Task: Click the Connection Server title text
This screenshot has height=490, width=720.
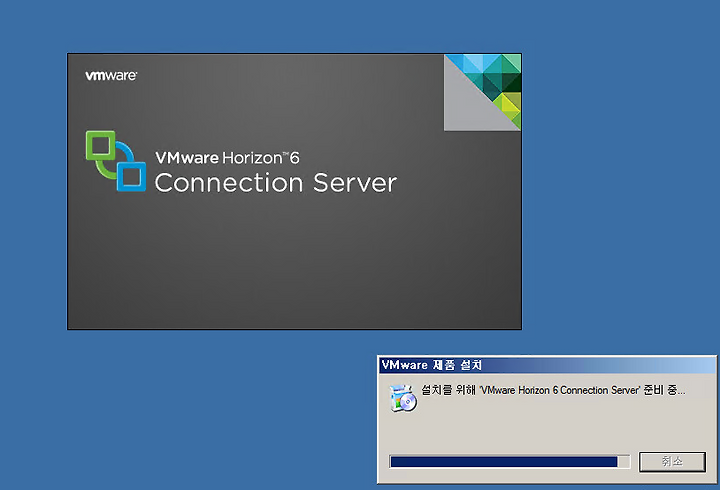Action: 276,183
